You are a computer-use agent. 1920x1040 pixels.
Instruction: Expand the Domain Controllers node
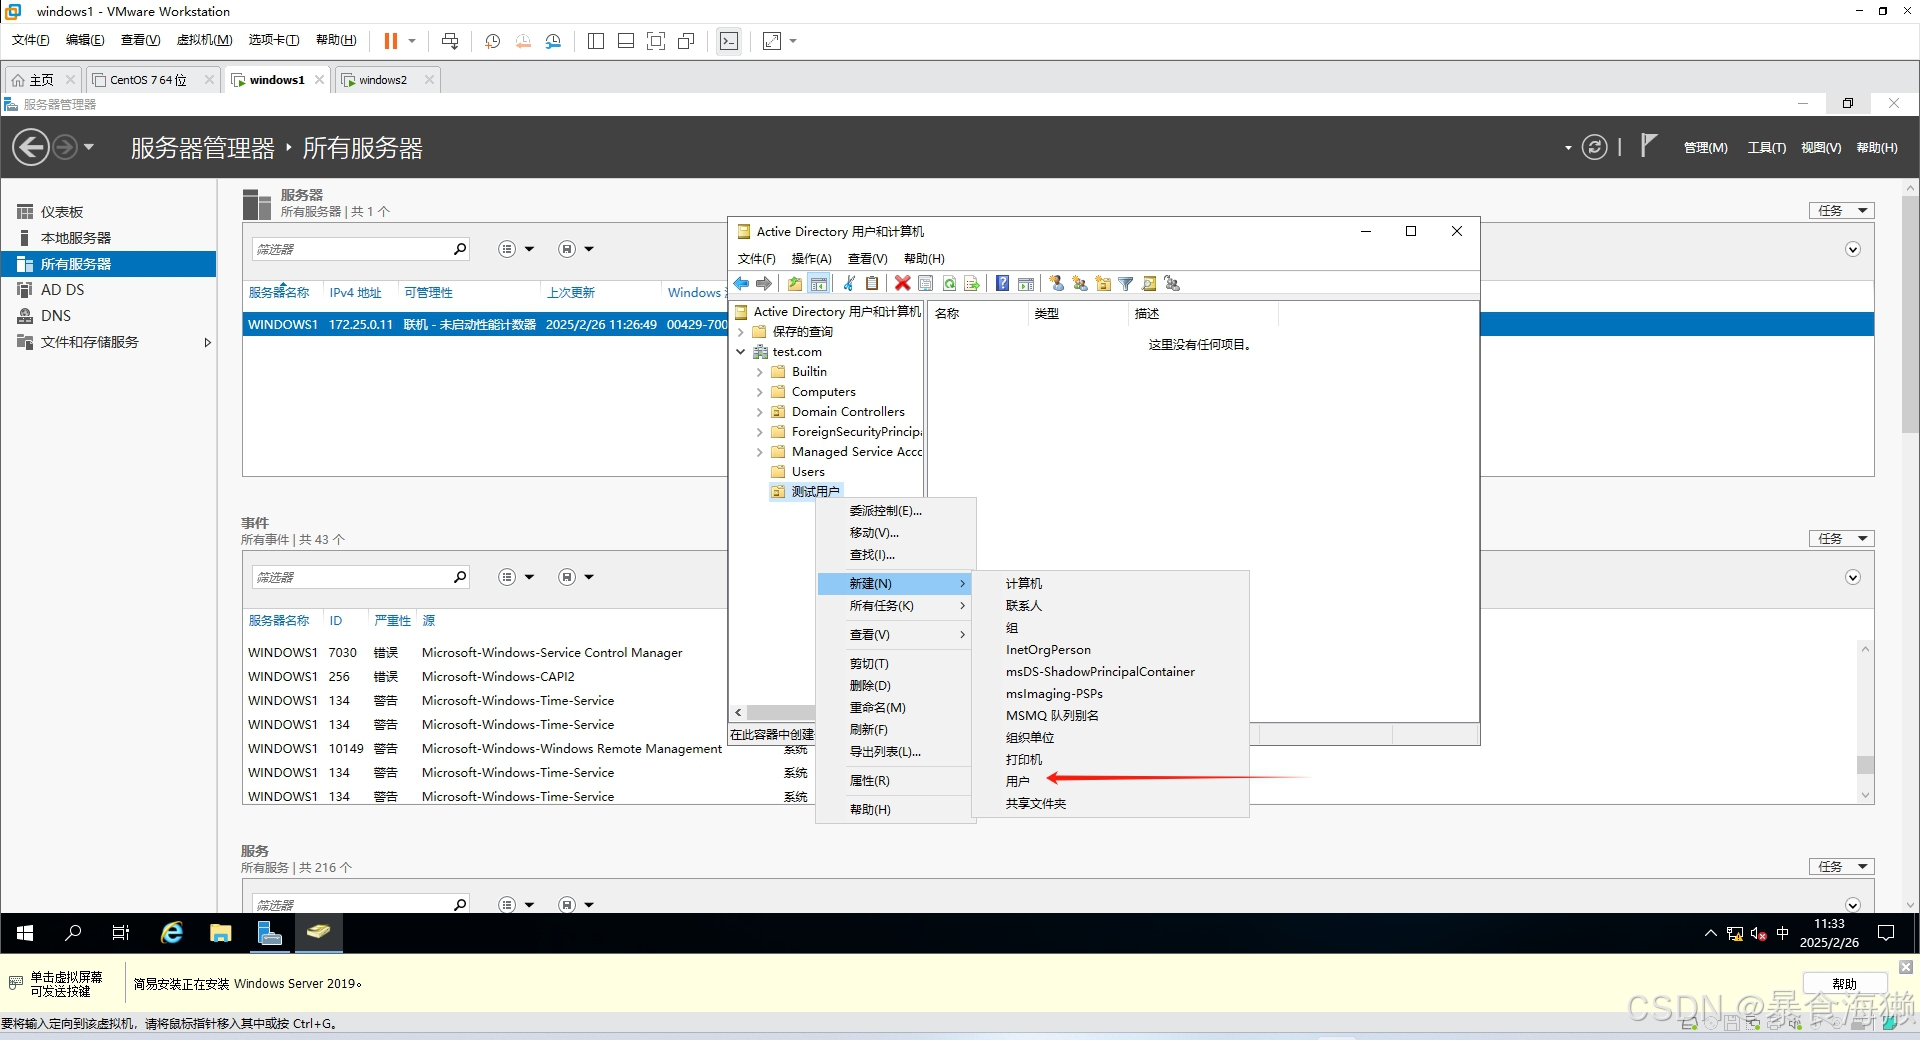pyautogui.click(x=759, y=412)
